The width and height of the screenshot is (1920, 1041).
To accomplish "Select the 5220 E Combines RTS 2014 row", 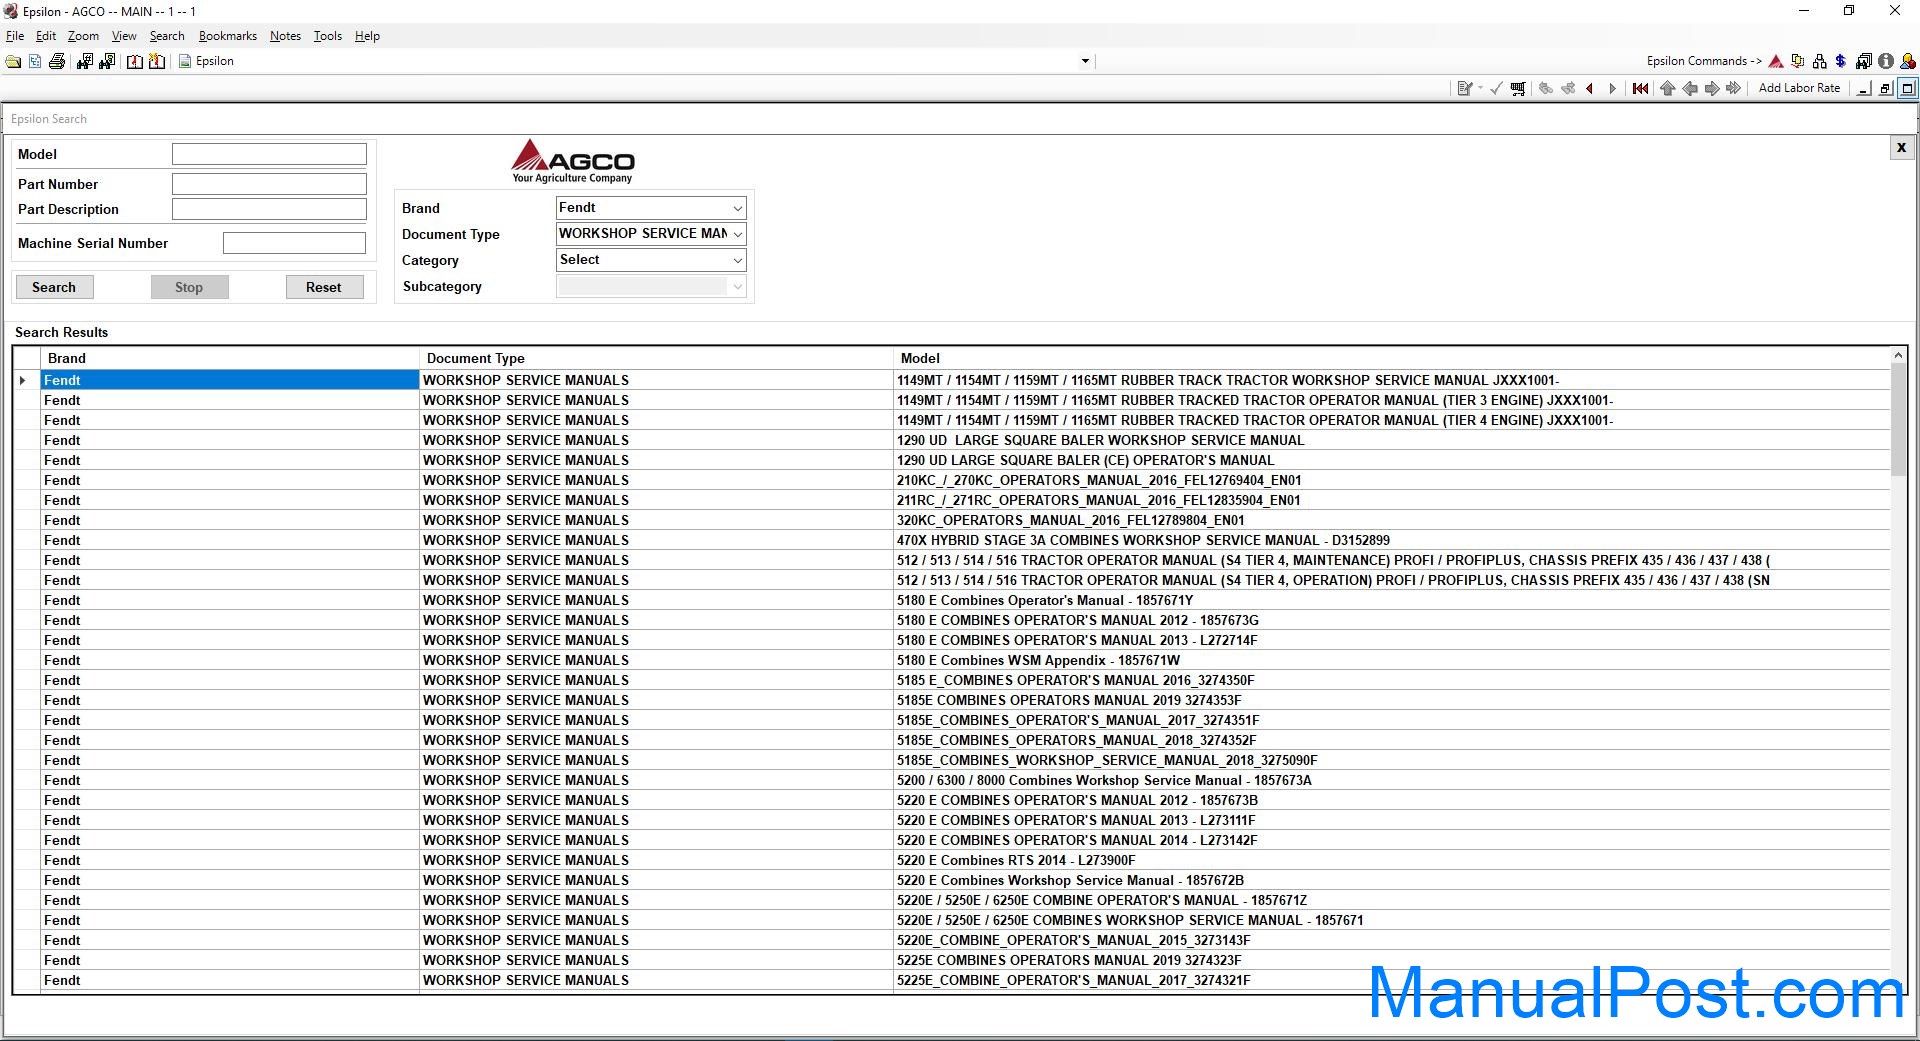I will click(x=951, y=860).
